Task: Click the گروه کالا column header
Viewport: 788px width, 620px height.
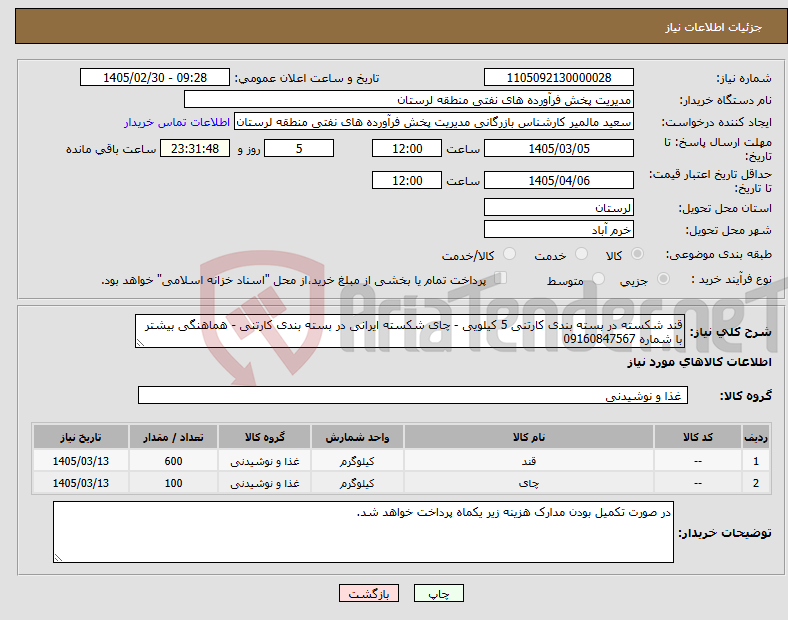Action: [x=264, y=437]
